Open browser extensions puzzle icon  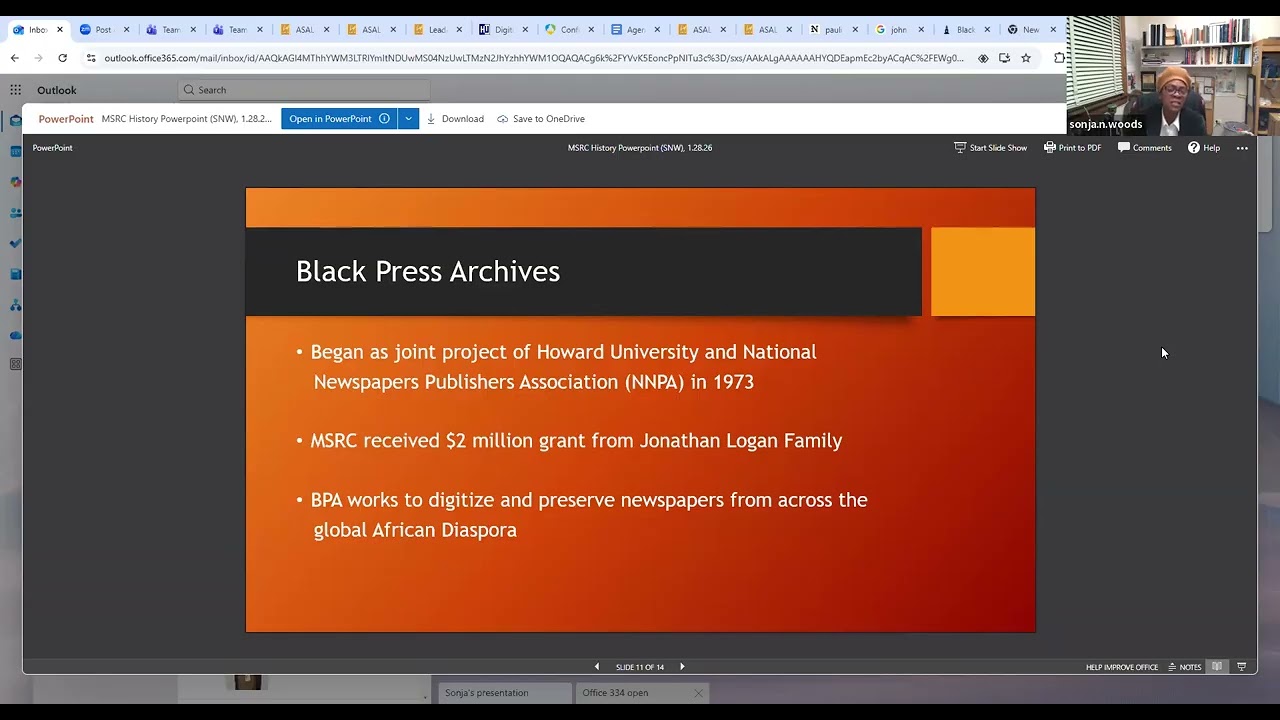[x=1059, y=58]
